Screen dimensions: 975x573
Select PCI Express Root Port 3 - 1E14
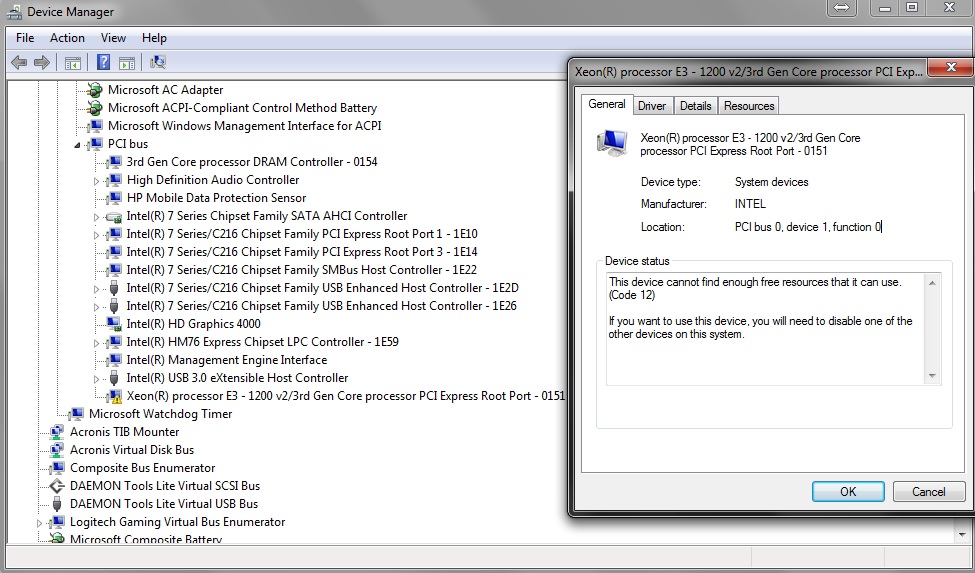(x=302, y=252)
